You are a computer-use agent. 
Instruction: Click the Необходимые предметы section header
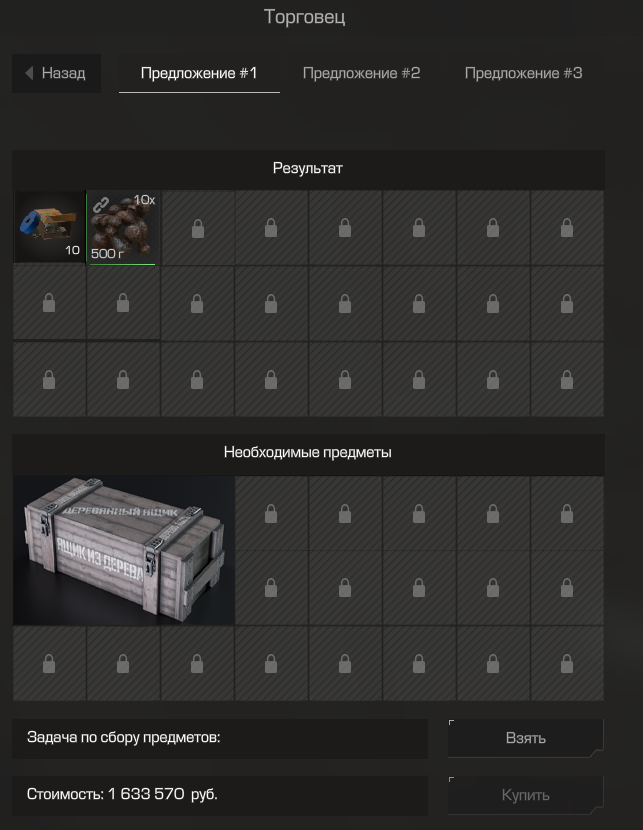[x=308, y=453]
